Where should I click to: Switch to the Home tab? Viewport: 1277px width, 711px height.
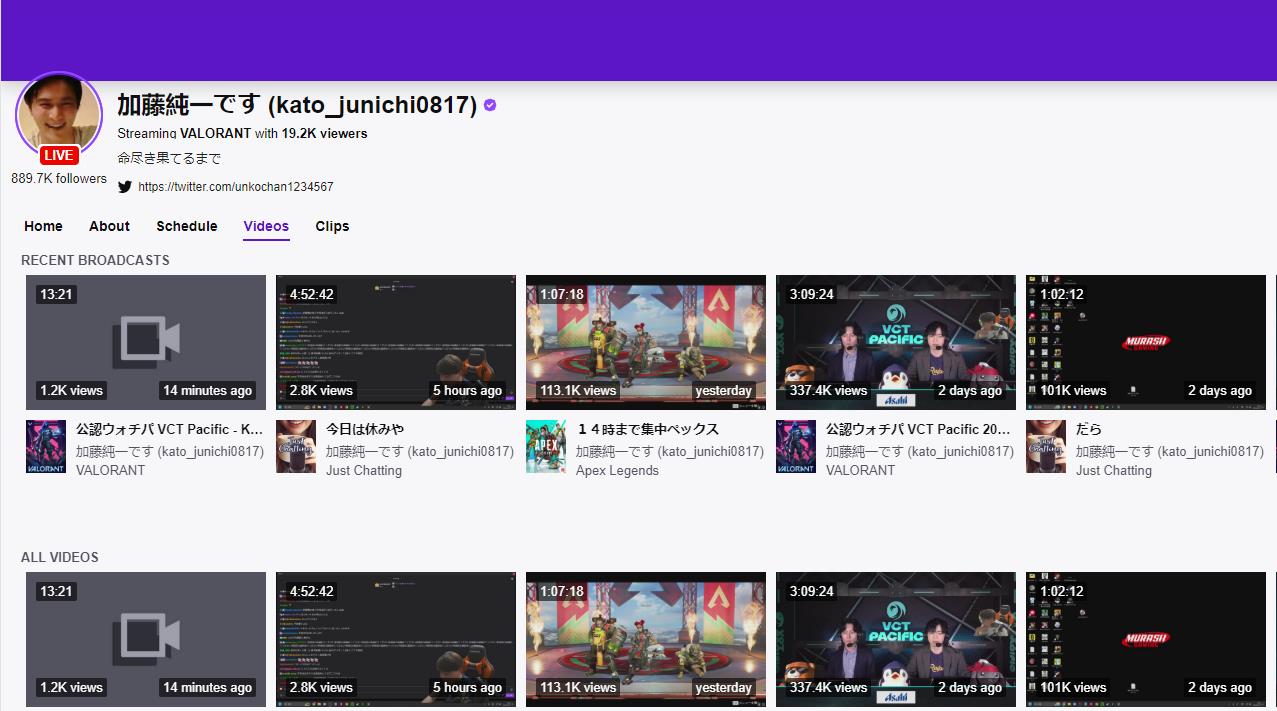43,226
